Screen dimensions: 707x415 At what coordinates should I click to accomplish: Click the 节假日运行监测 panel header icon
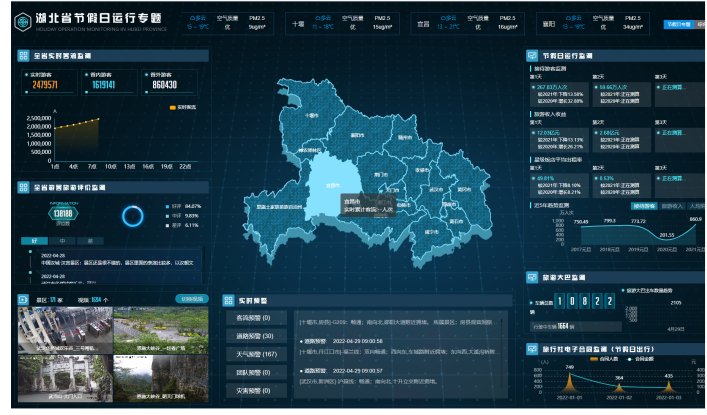pyautogui.click(x=532, y=57)
